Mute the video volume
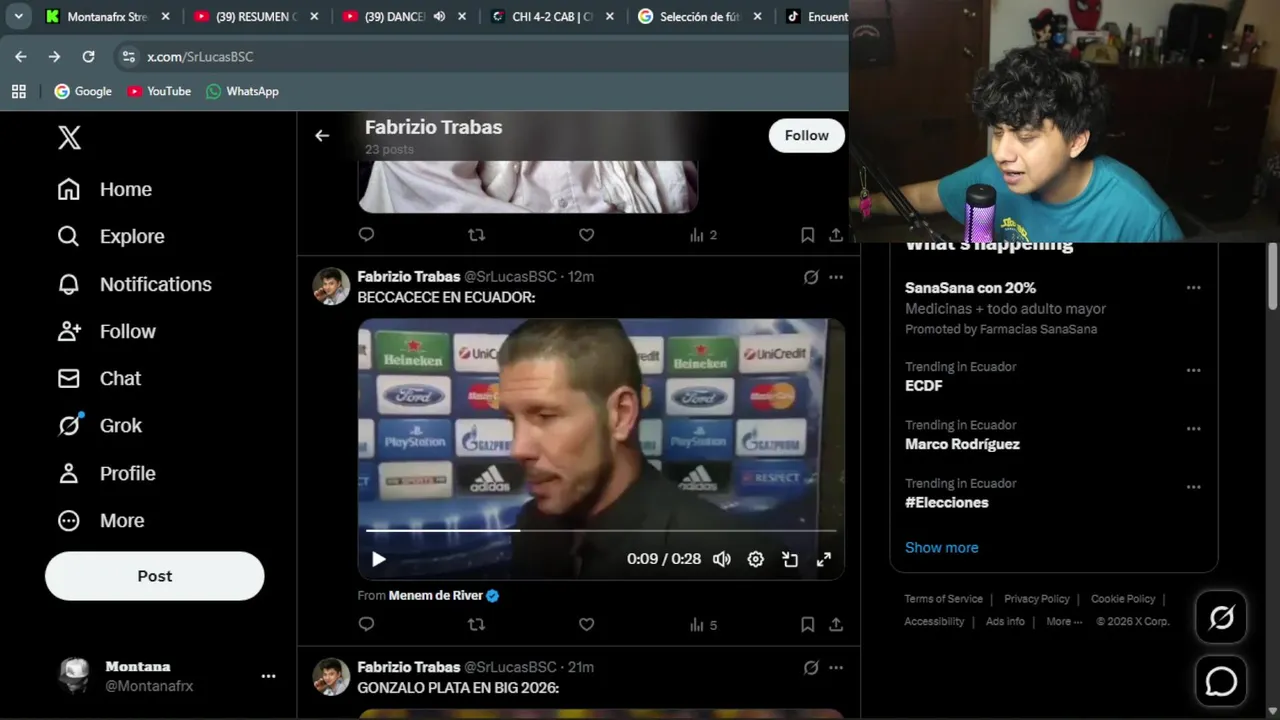 (x=722, y=559)
